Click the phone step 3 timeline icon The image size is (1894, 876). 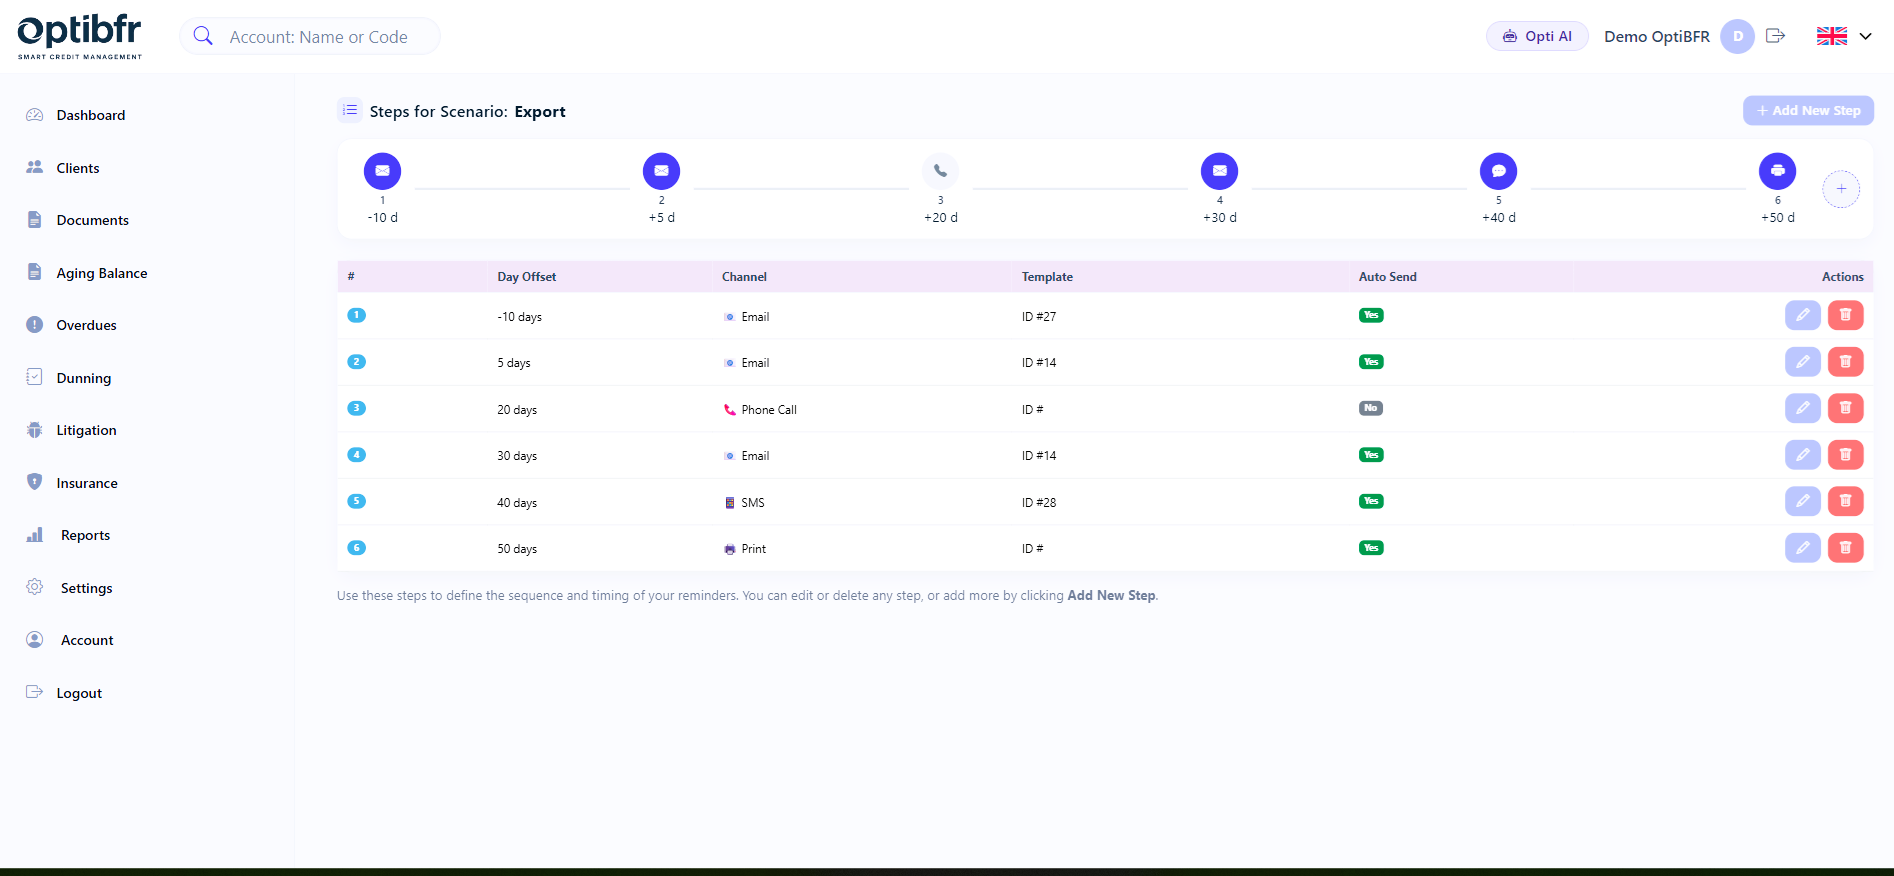pos(940,171)
